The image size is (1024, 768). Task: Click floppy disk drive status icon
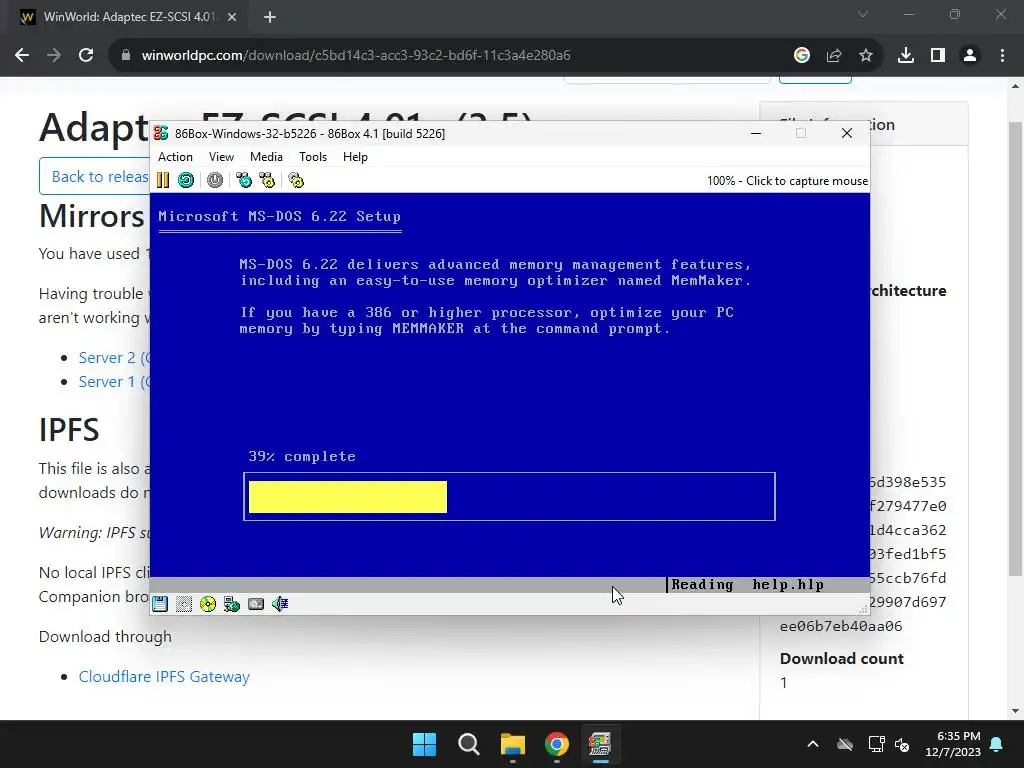click(160, 604)
